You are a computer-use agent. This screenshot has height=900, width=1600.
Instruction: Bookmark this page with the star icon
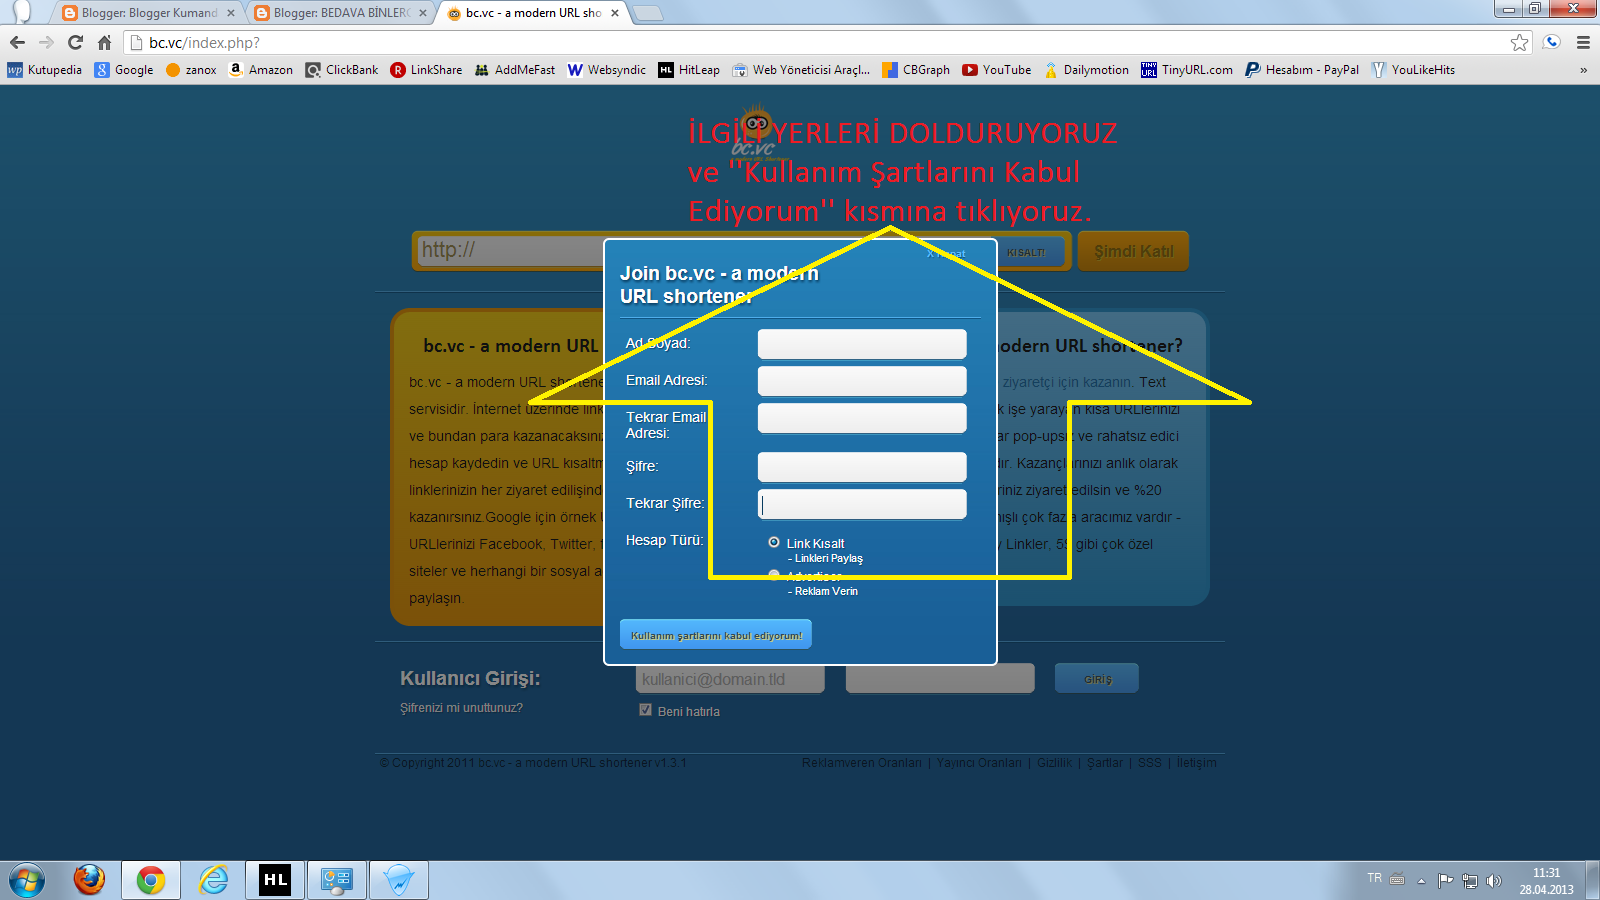(x=1520, y=42)
